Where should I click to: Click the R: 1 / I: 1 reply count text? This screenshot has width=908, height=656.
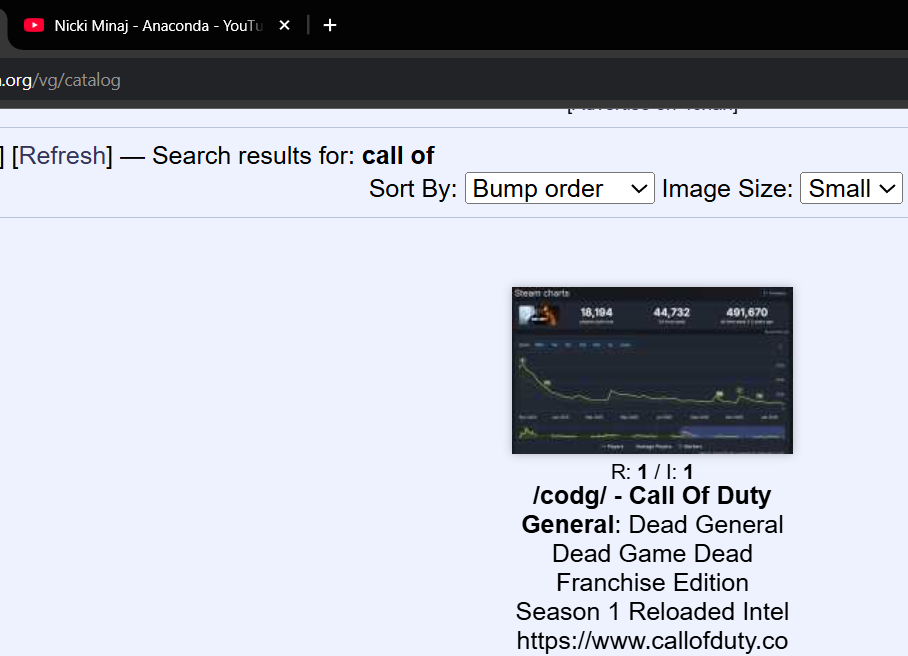[652, 472]
